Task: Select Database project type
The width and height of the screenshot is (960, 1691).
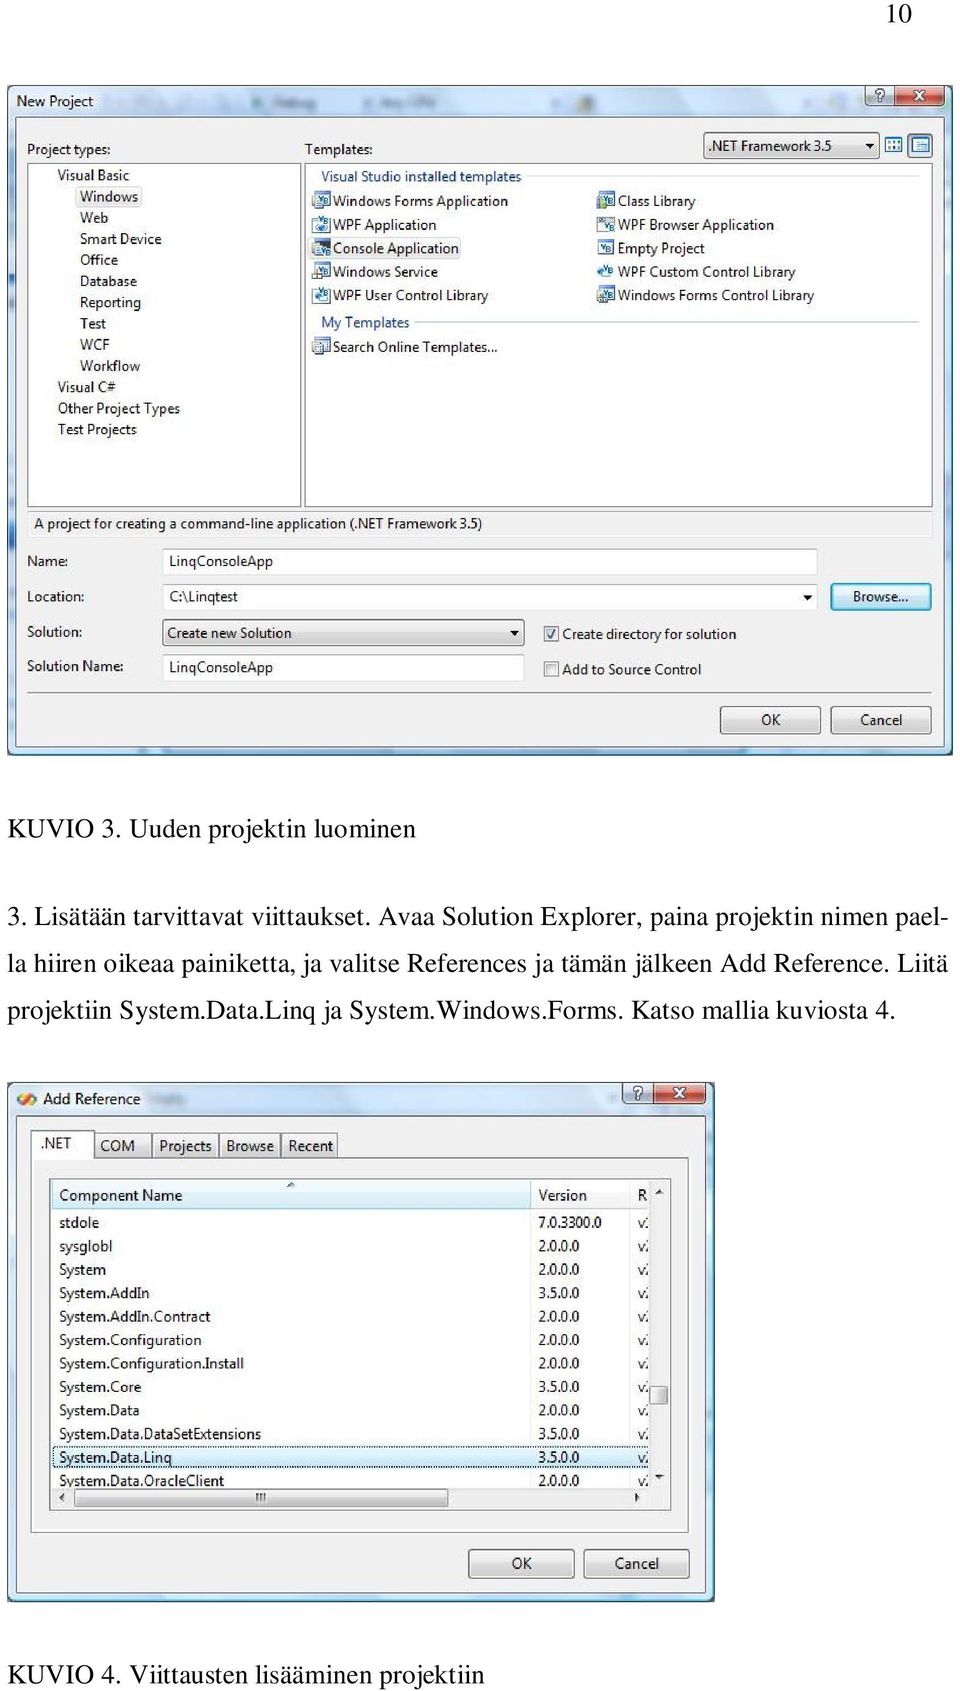Action: (108, 282)
